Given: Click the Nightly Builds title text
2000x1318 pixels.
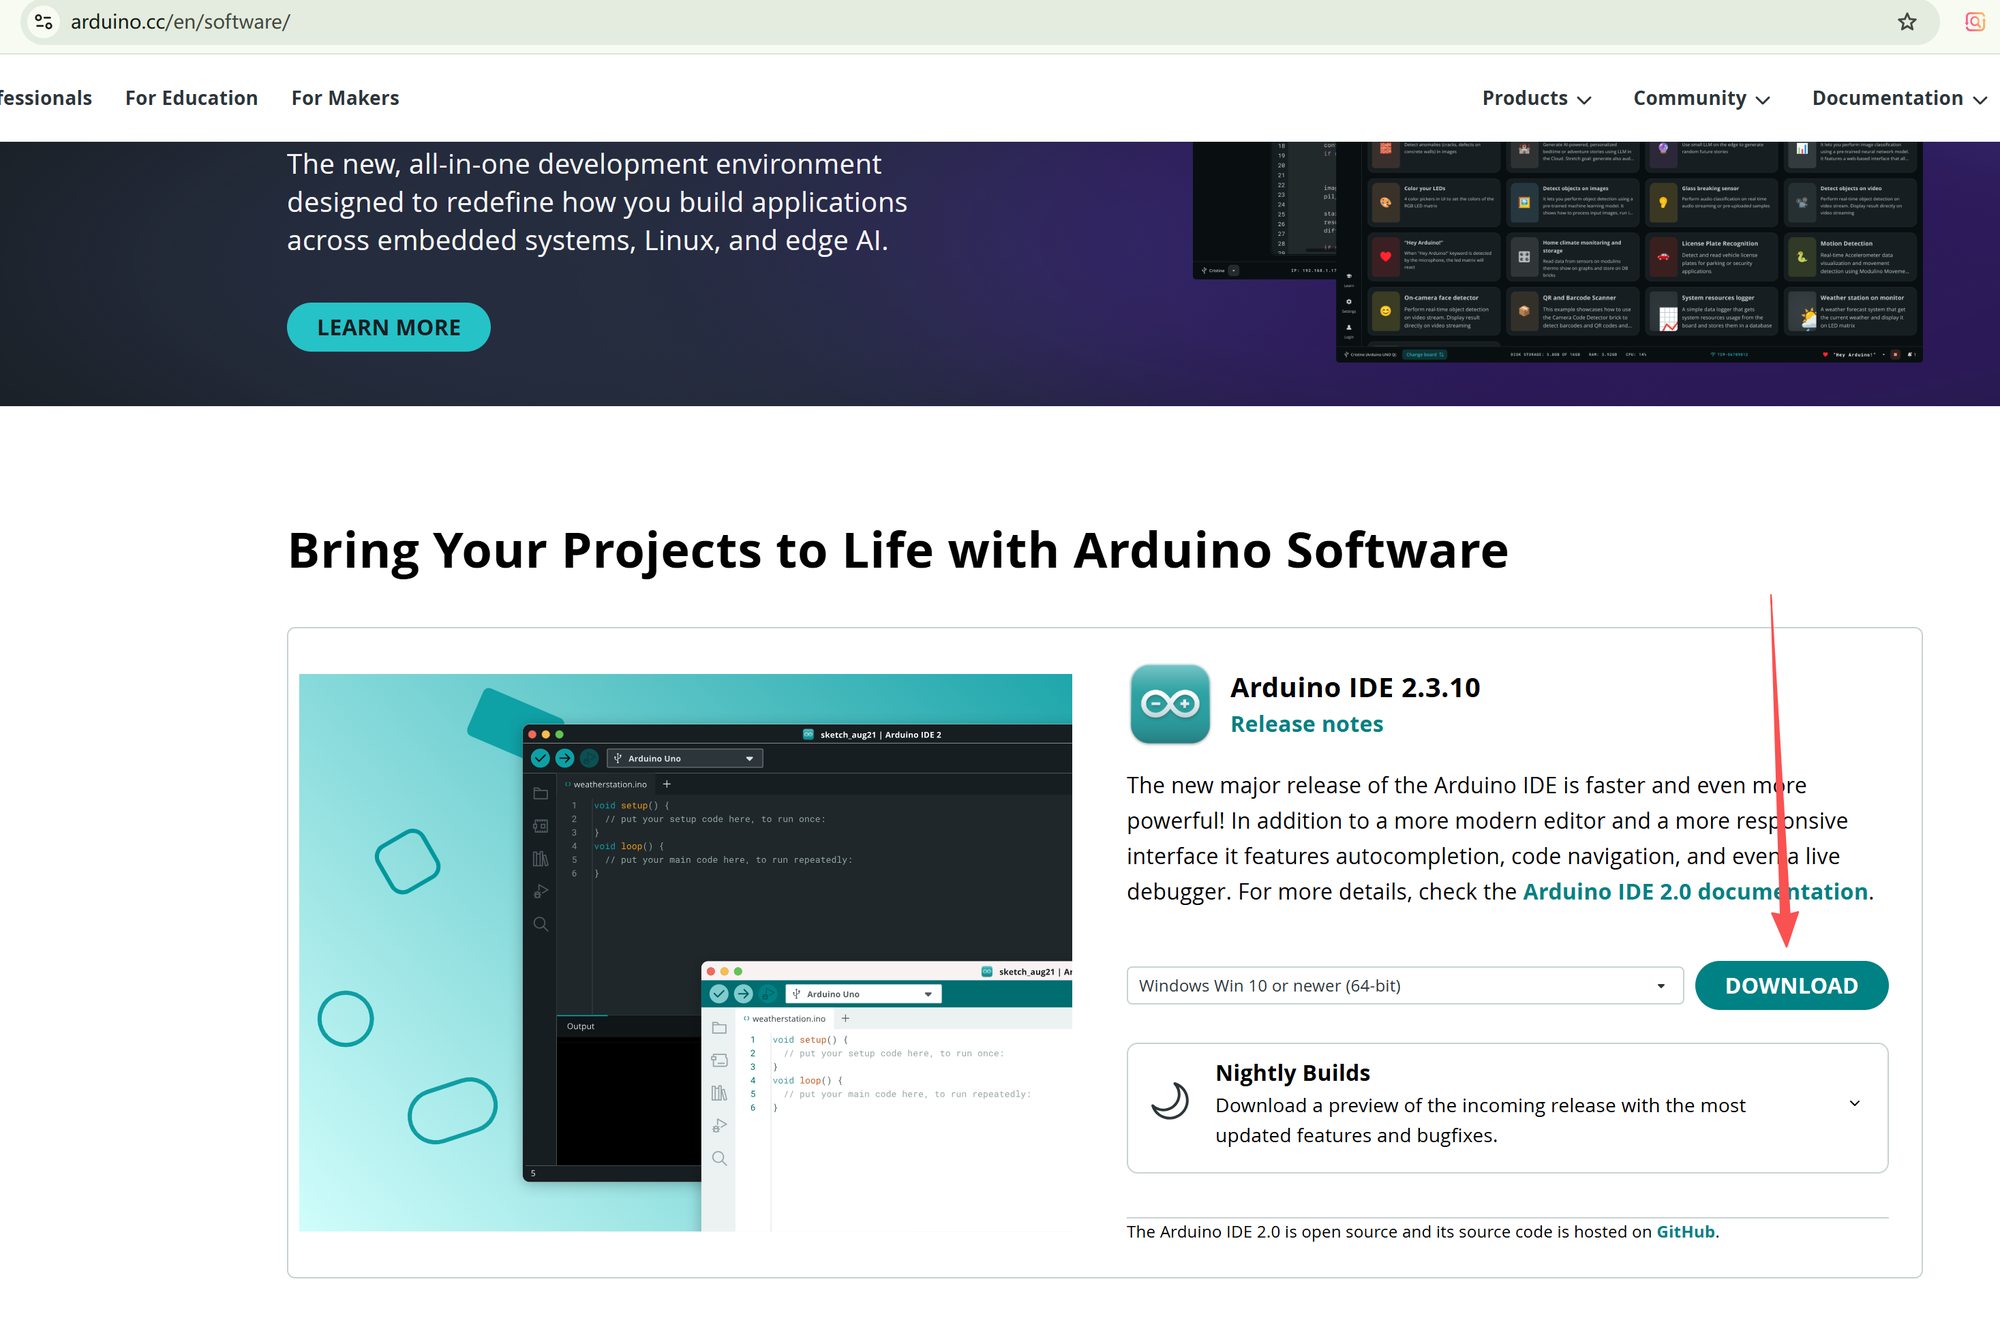Looking at the screenshot, I should (x=1293, y=1073).
